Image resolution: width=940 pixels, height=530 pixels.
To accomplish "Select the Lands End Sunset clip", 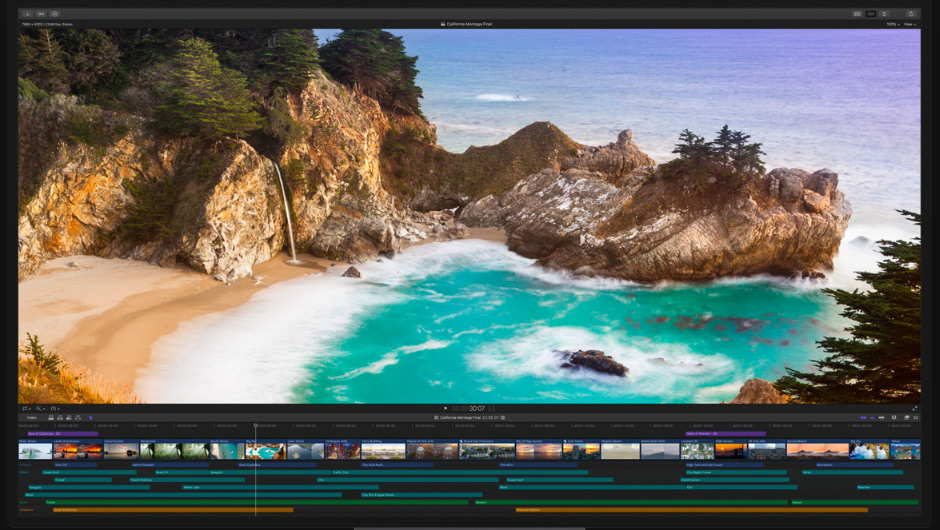I will click(x=78, y=450).
